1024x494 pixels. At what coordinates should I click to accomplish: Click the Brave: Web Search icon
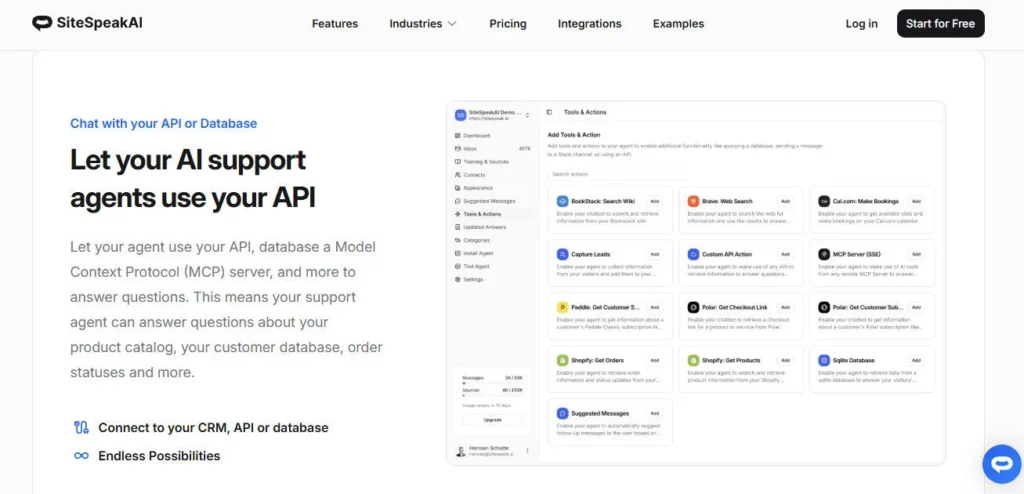693,201
